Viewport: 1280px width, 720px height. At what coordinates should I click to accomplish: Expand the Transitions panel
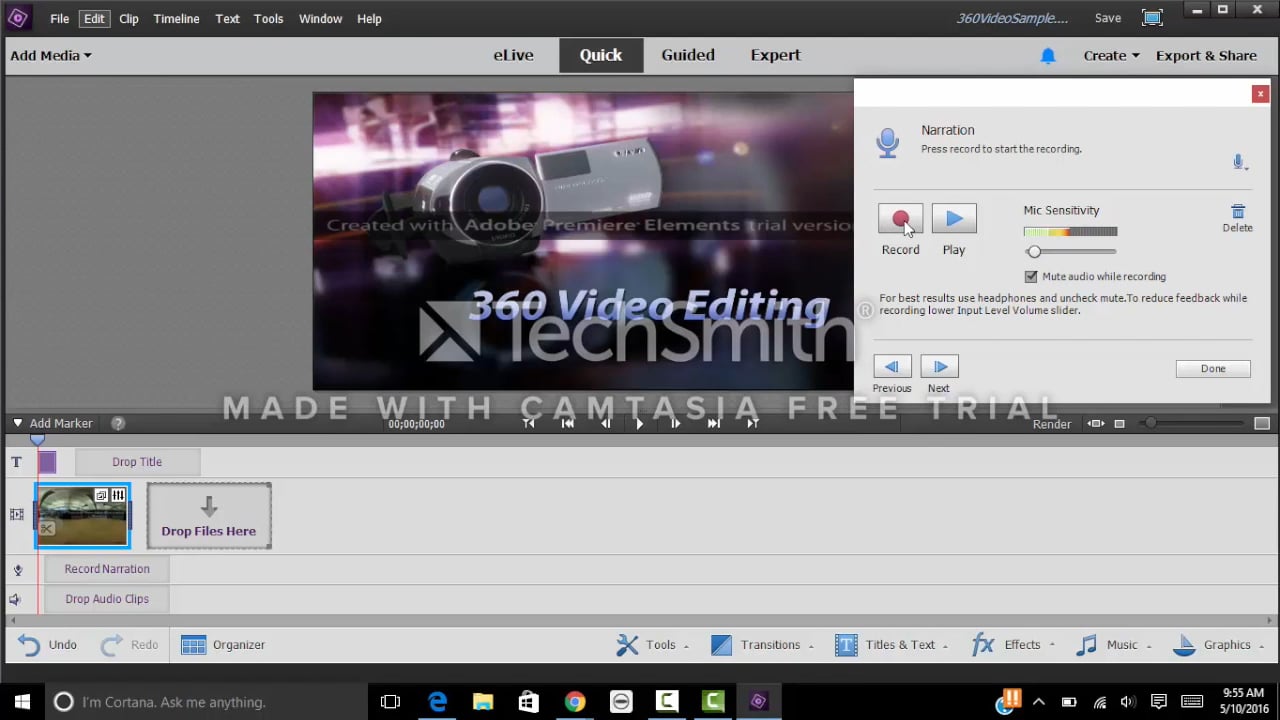762,645
